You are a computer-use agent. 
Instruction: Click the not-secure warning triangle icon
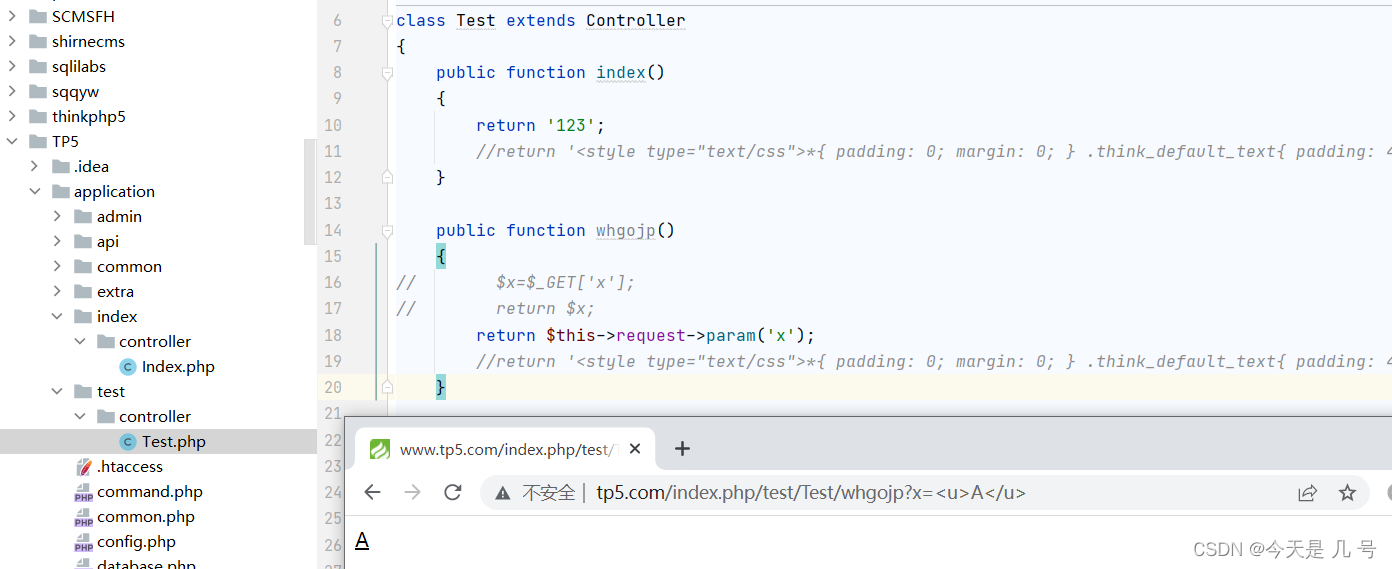(503, 492)
